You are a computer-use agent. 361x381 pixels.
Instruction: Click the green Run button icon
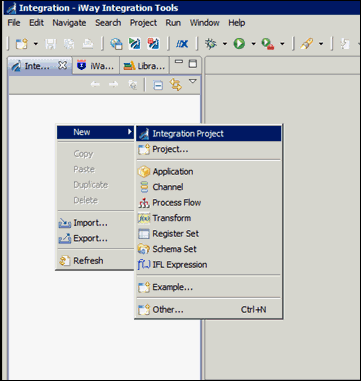pyautogui.click(x=239, y=44)
